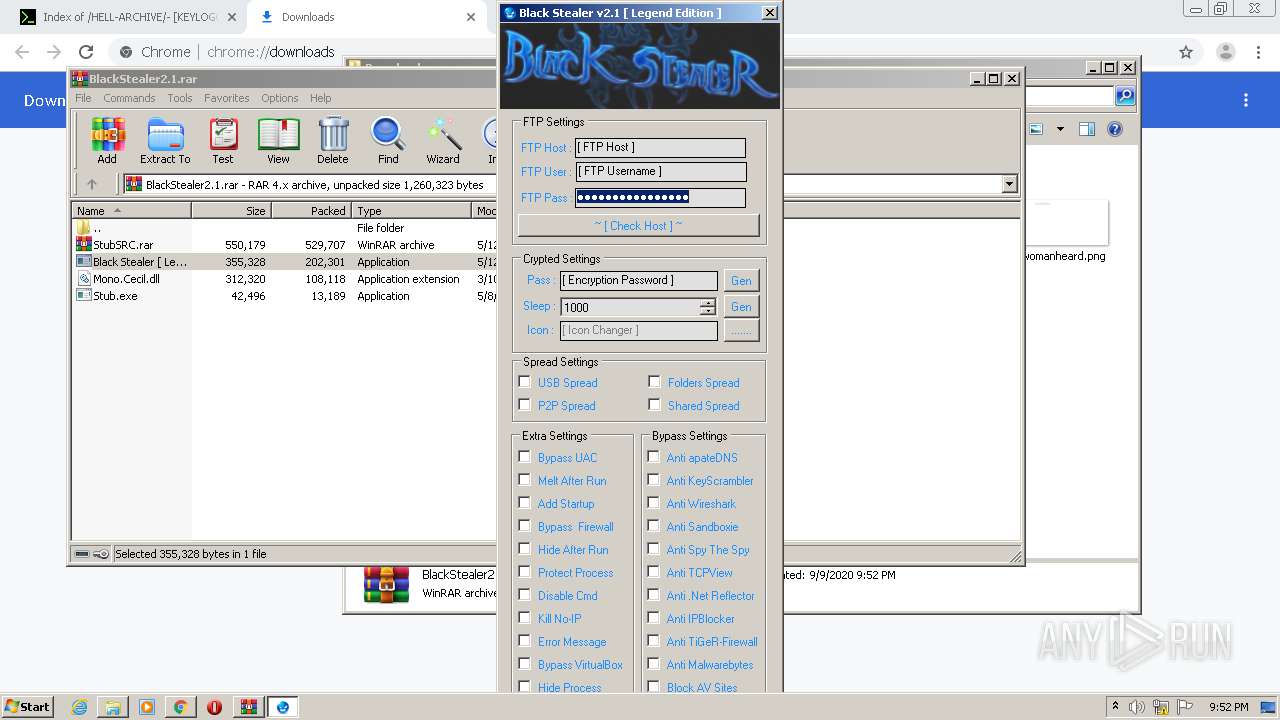1280x720 pixels.
Task: Click the browse button beside Icon Changer
Action: [741, 330]
